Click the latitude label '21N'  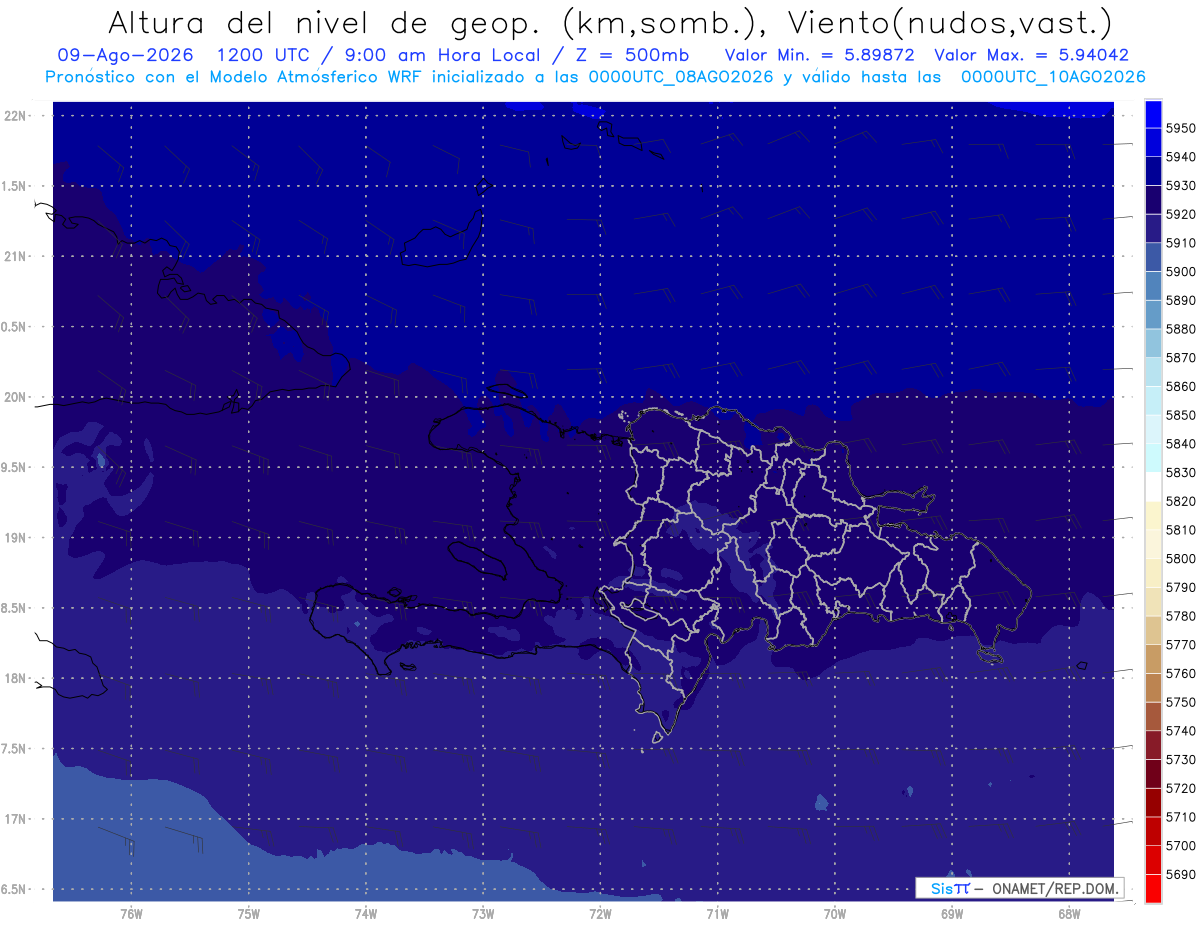[x=17, y=256]
